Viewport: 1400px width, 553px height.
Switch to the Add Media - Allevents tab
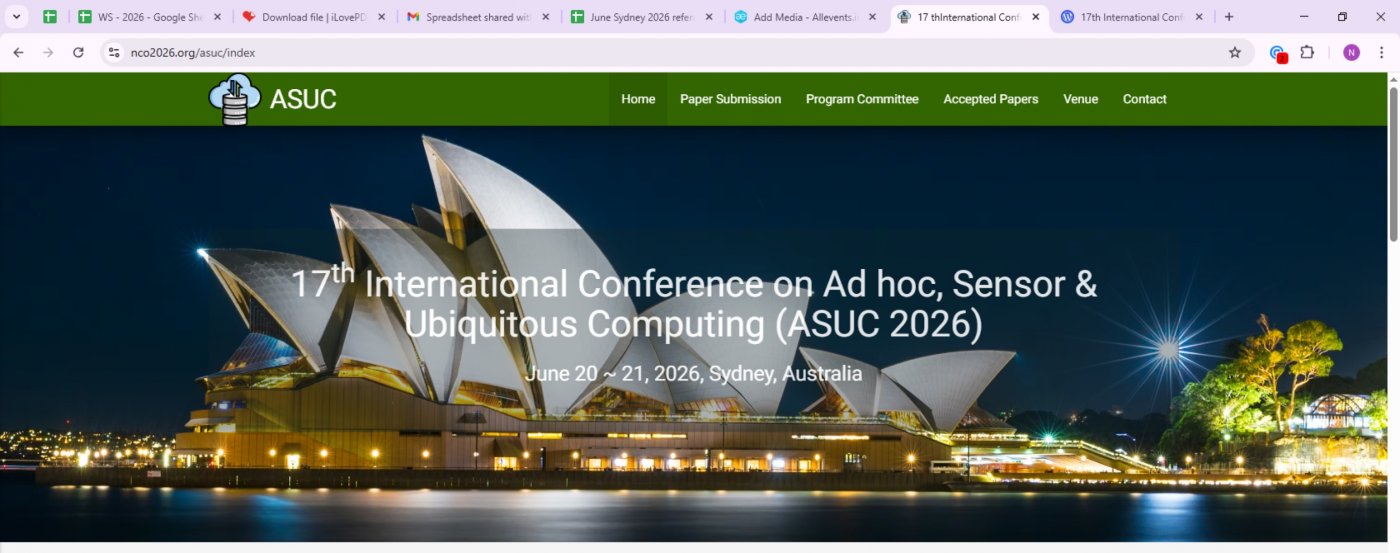800,17
